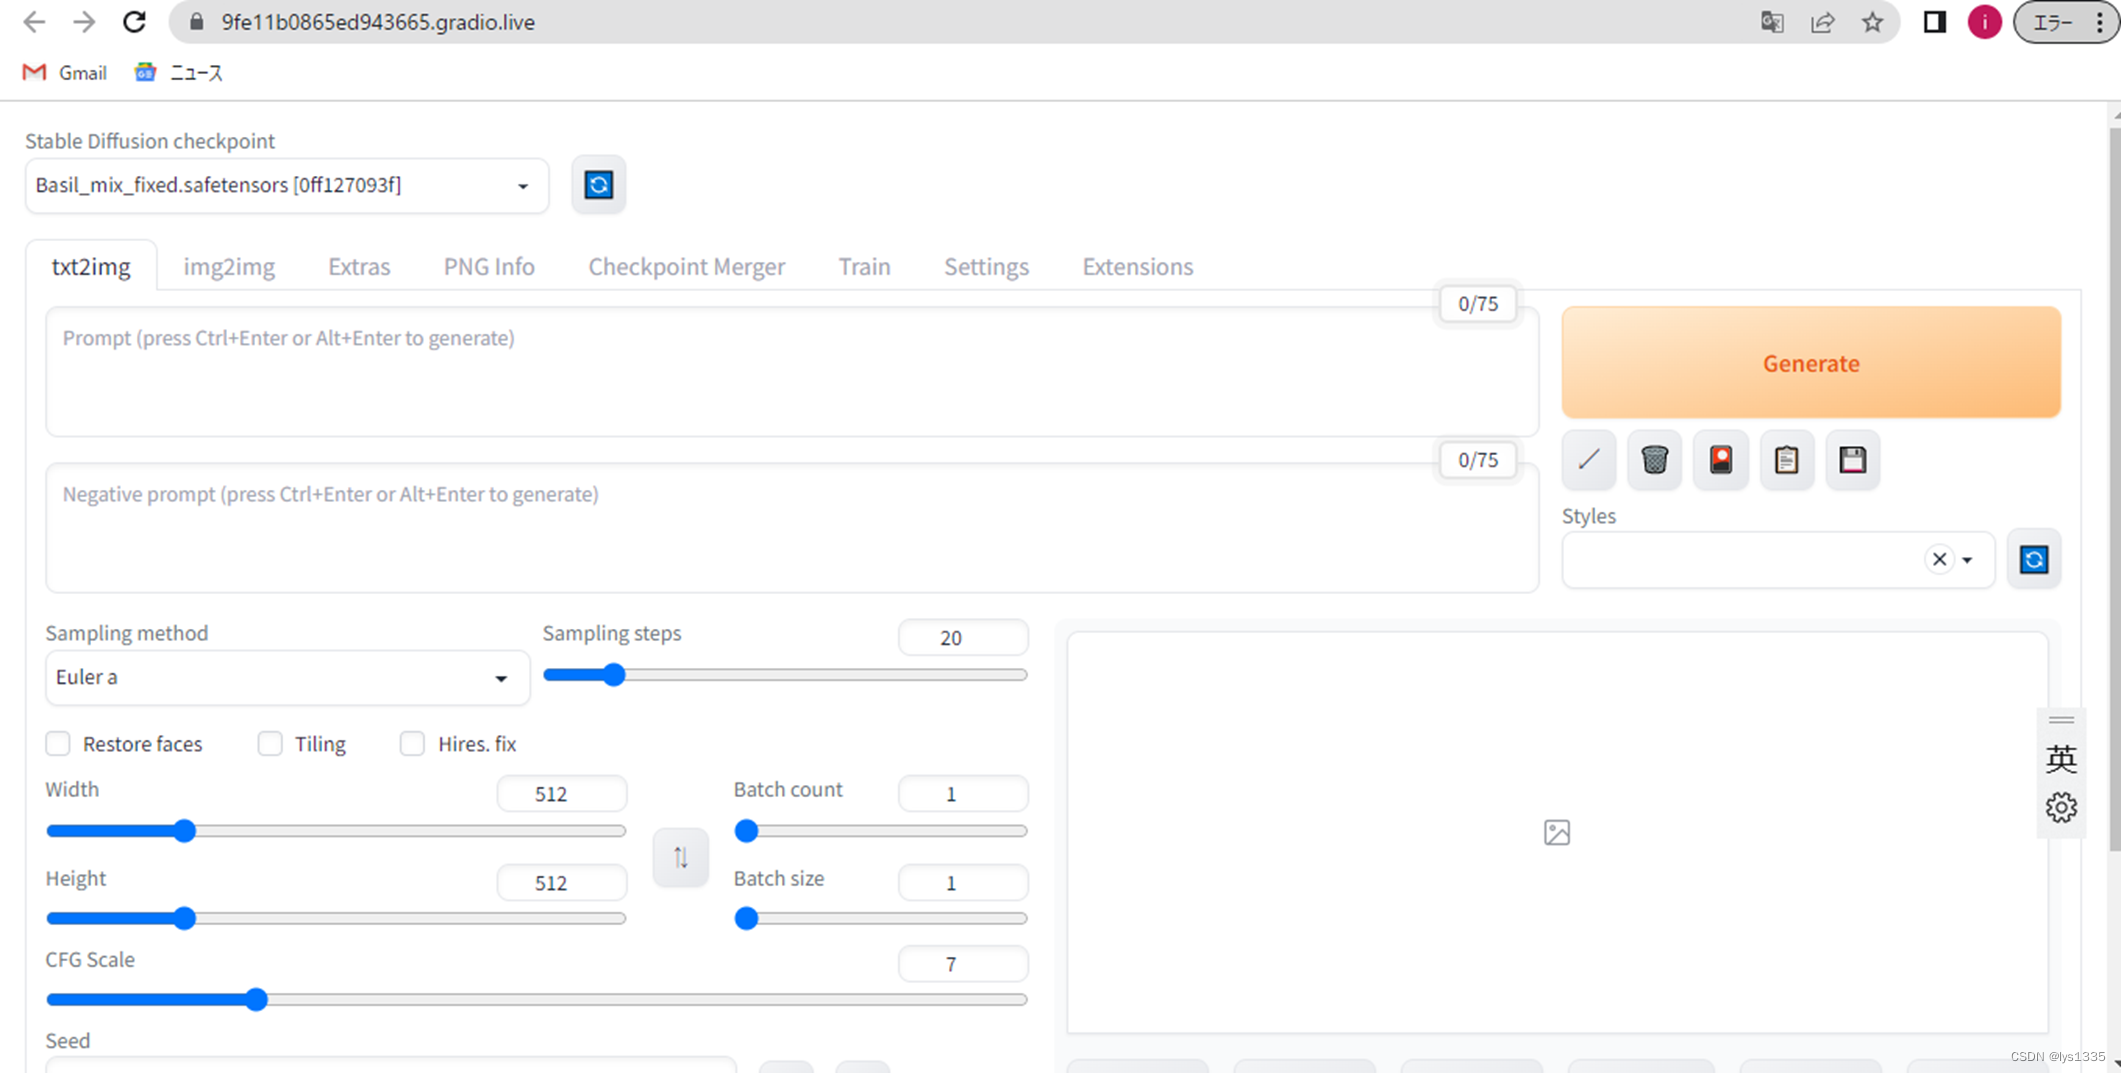Click the floppy disk save style icon

point(1852,460)
